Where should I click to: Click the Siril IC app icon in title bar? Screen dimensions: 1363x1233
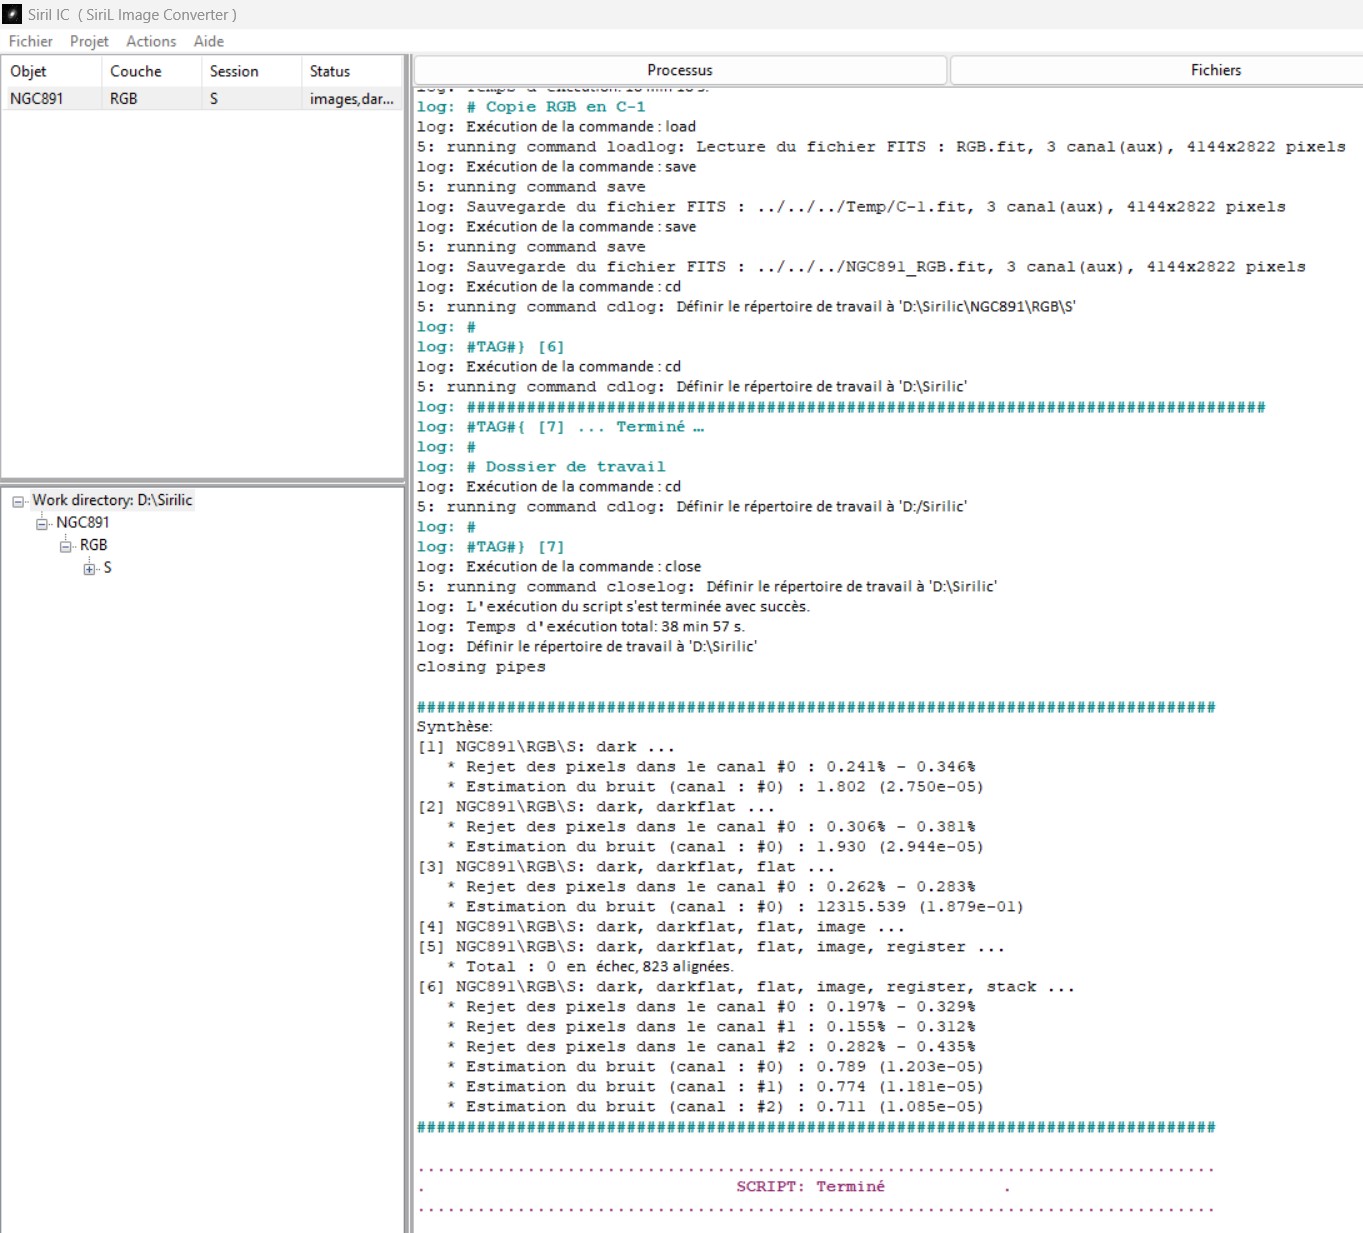point(12,14)
